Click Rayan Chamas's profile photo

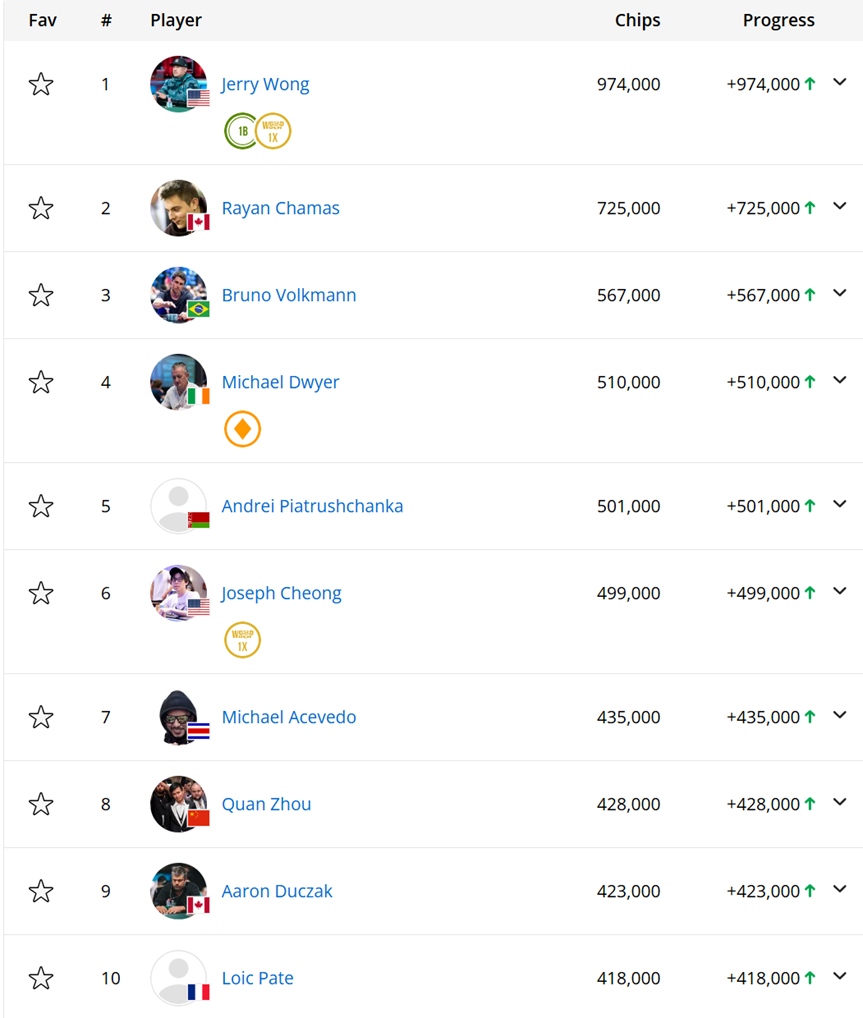179,208
